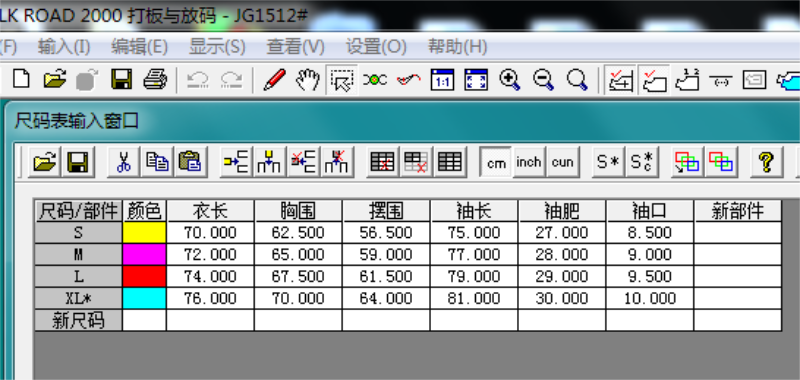
Task: Click the 新尺码 row header
Action: [x=79, y=320]
